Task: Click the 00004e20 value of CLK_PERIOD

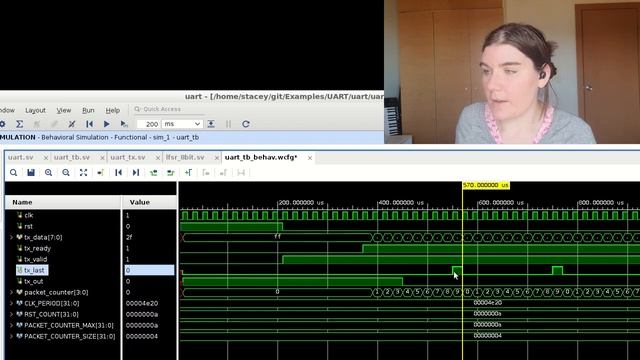Action: (142, 303)
